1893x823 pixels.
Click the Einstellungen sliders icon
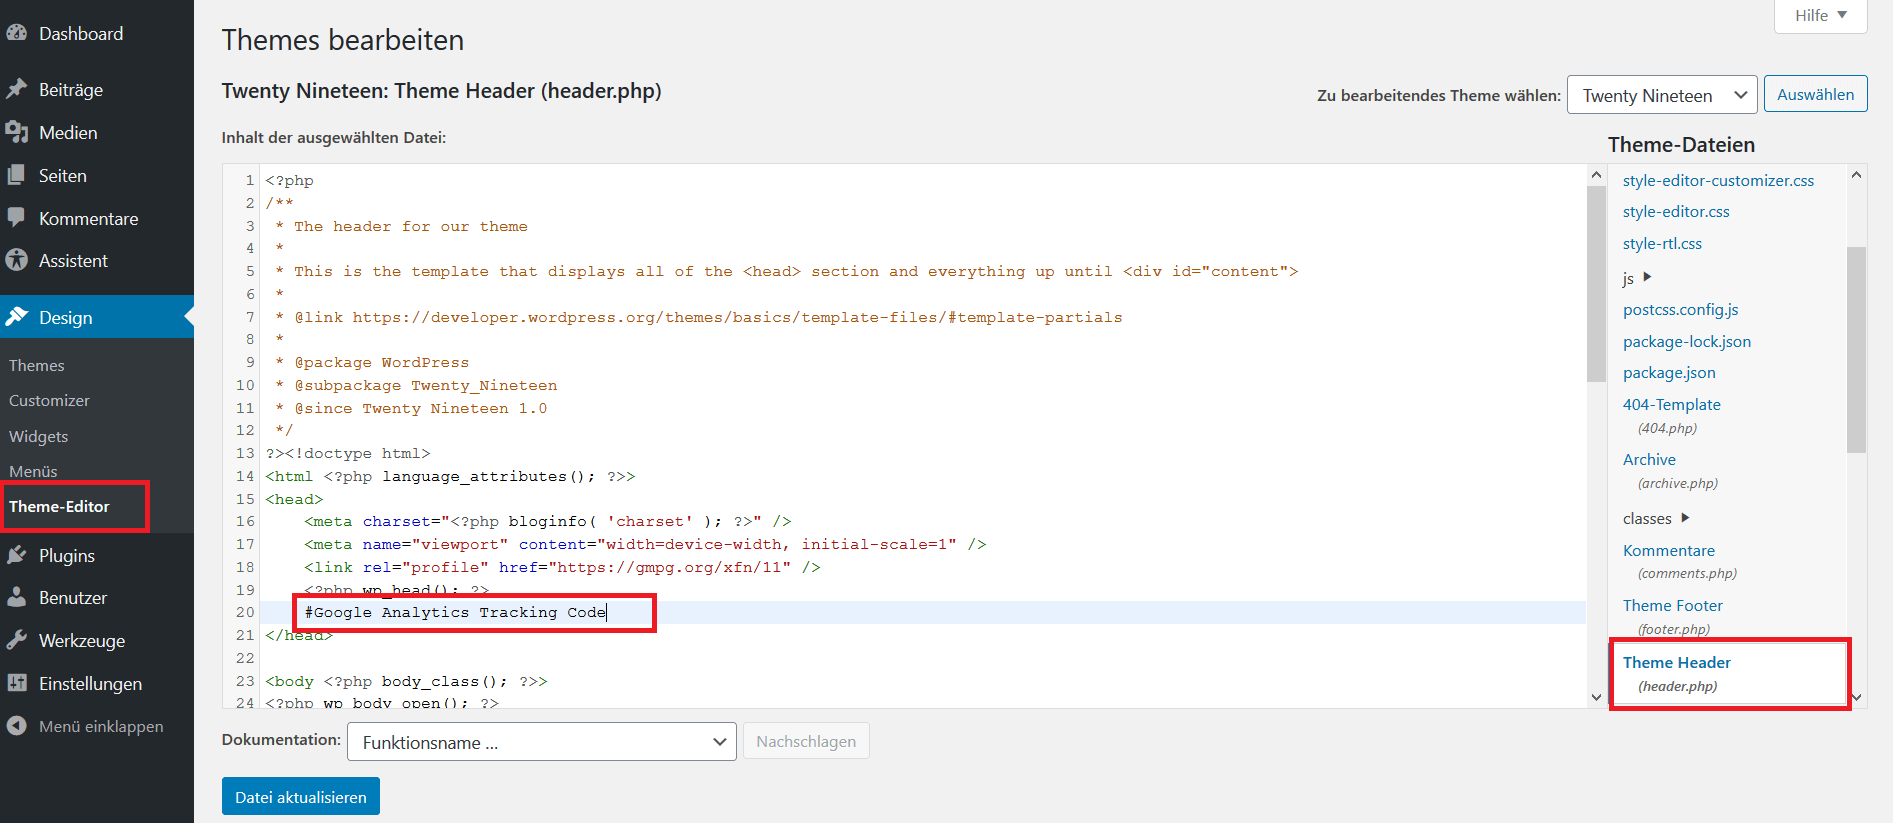click(x=17, y=683)
